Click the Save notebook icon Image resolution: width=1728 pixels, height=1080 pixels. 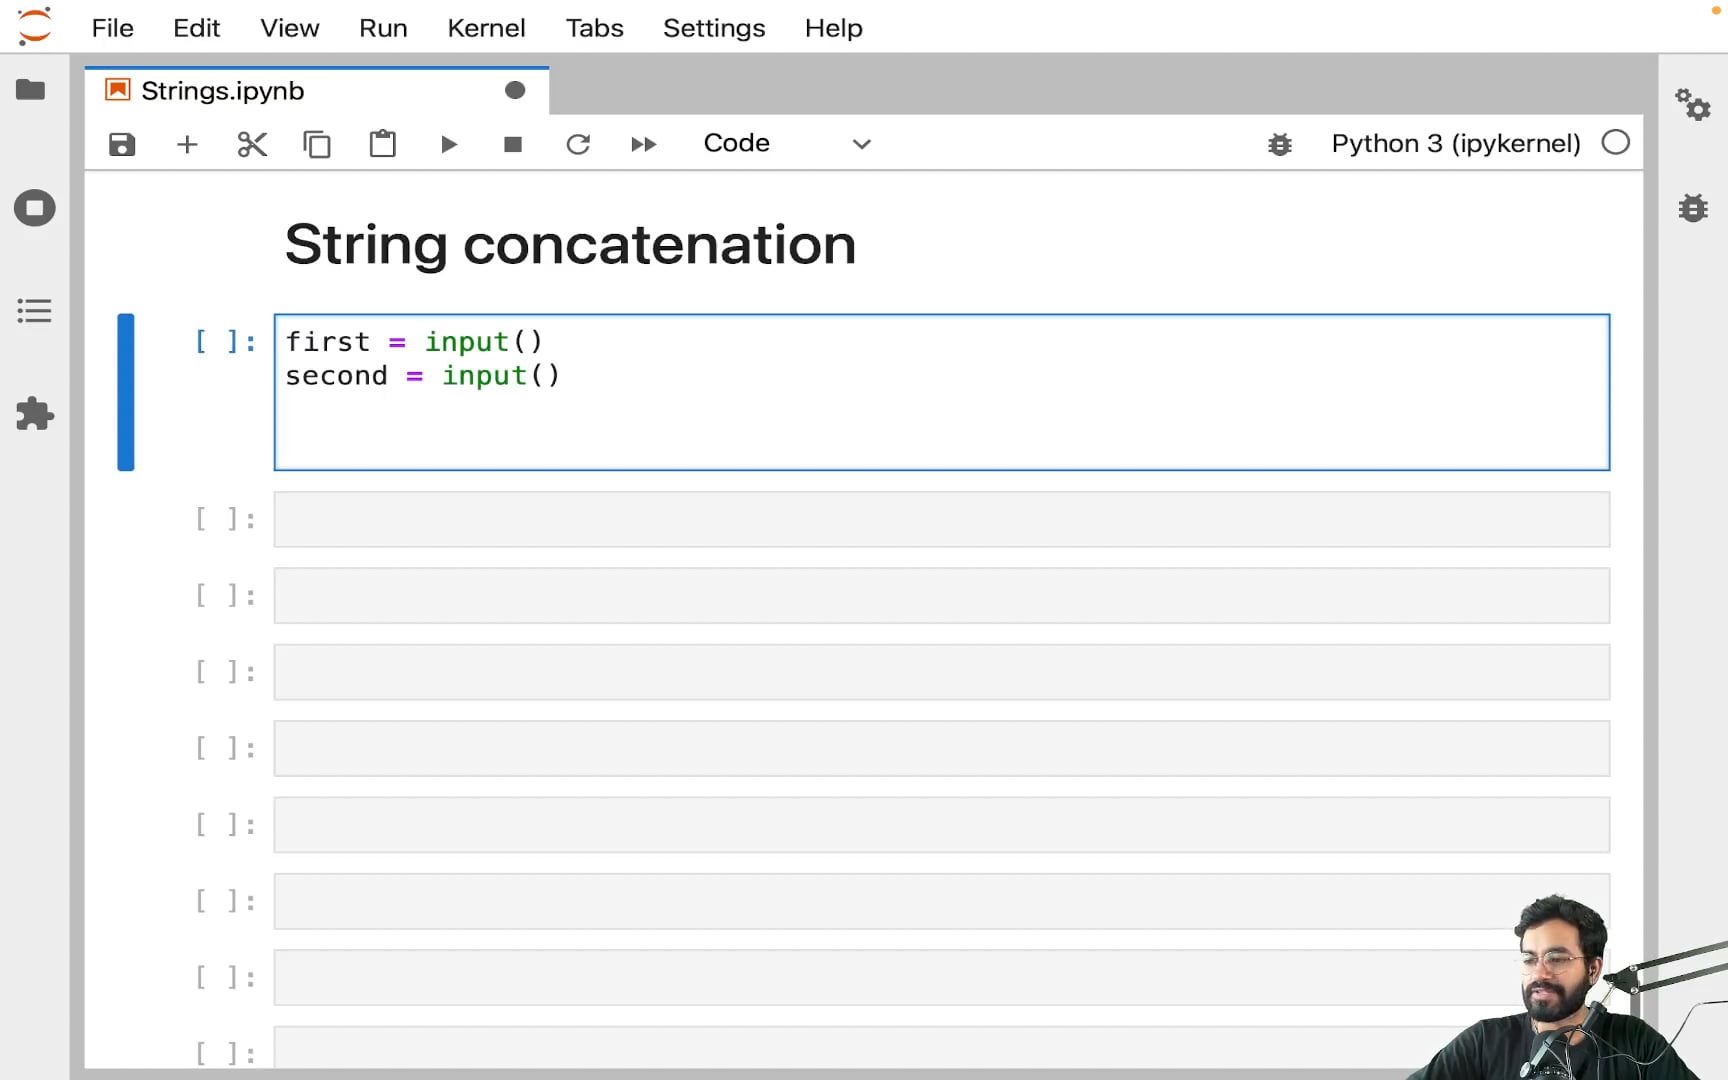[122, 145]
